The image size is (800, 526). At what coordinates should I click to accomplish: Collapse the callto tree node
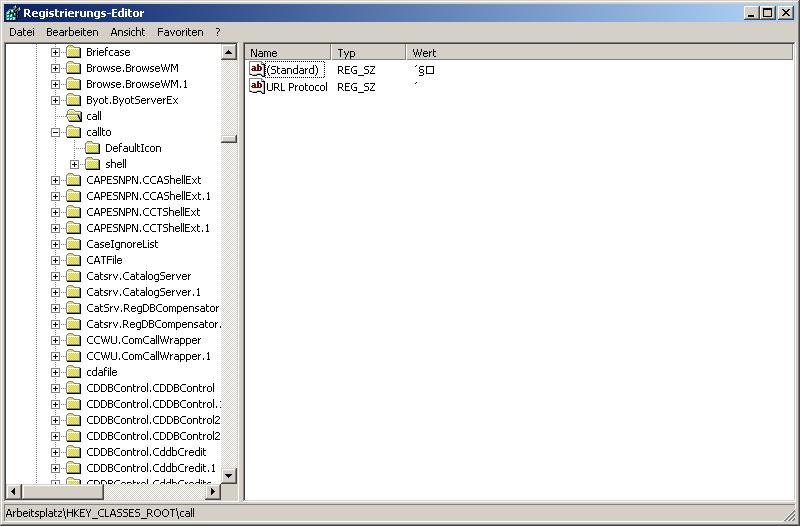(x=56, y=132)
